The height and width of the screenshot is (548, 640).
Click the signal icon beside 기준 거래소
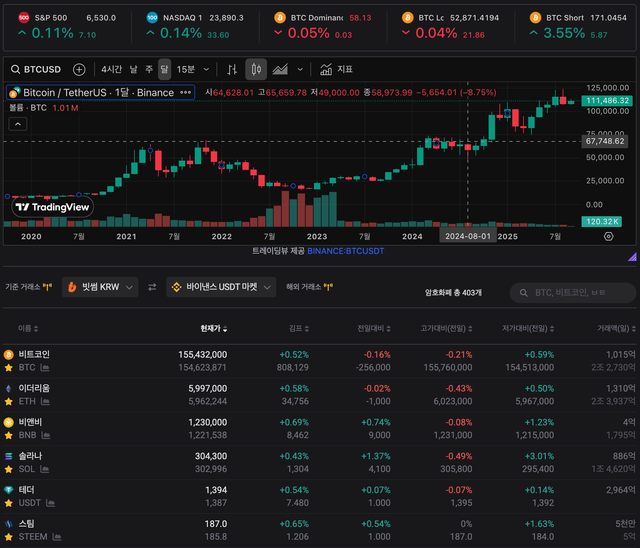coord(47,287)
